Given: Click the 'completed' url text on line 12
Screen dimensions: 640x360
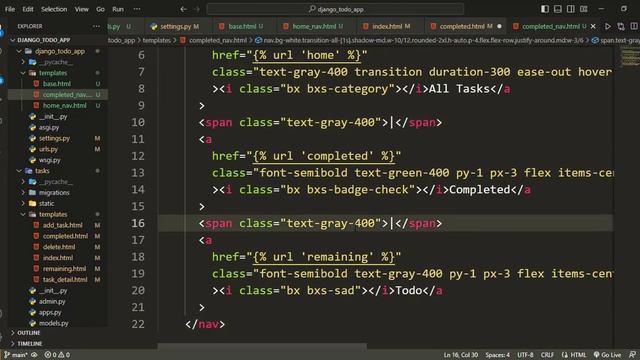Looking at the screenshot, I should [337, 156].
